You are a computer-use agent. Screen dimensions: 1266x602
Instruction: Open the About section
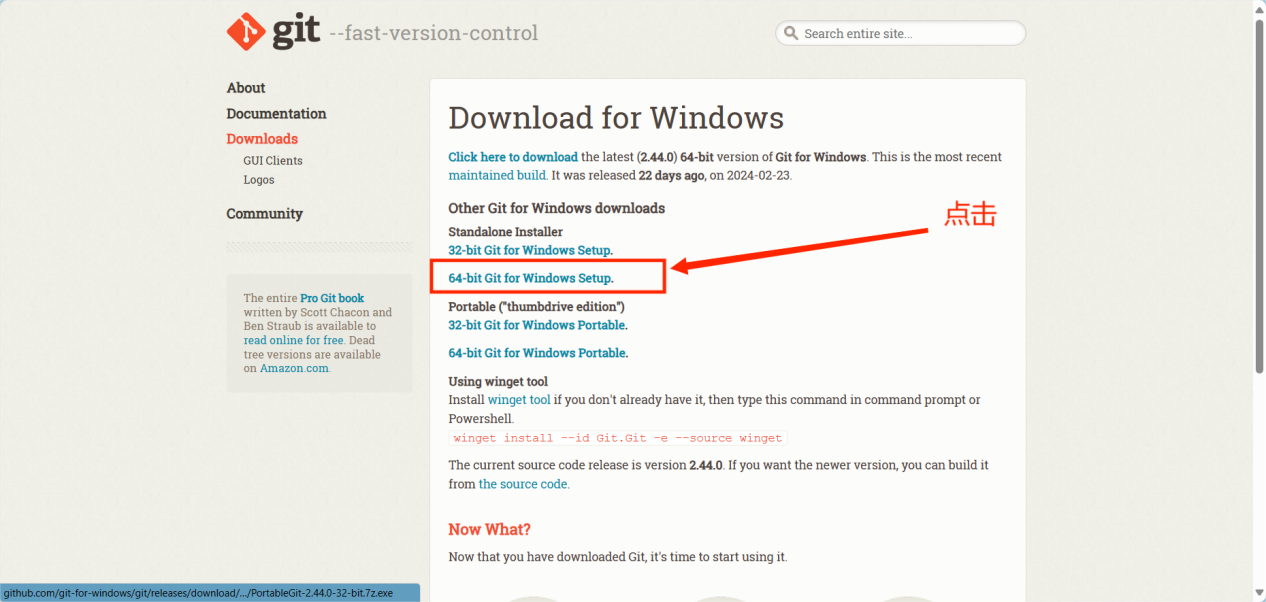tap(246, 88)
